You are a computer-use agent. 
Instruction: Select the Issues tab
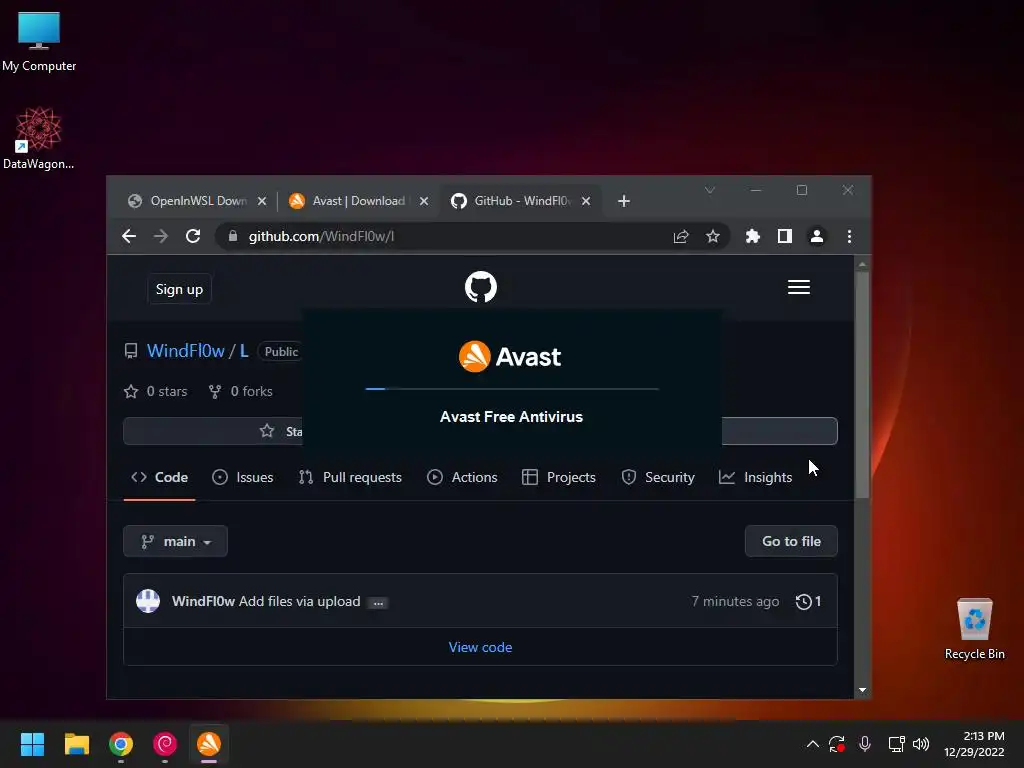click(243, 477)
